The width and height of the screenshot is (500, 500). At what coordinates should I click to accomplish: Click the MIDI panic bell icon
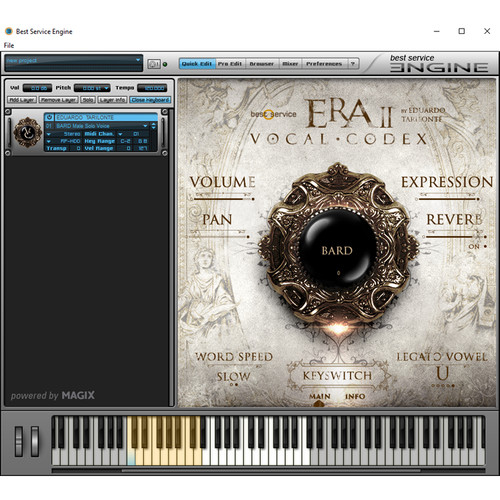(x=154, y=64)
